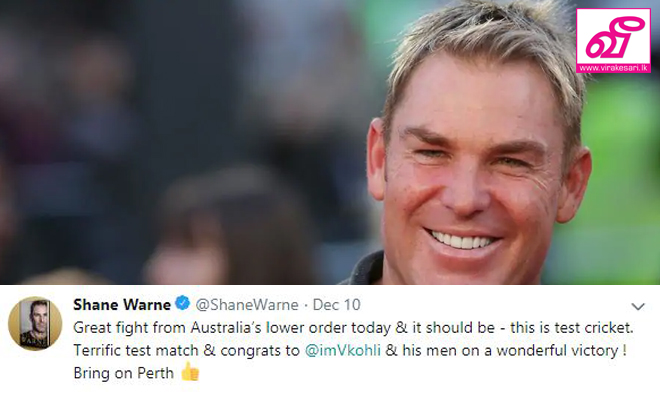Image resolution: width=660 pixels, height=400 pixels.
Task: Click the tweet line starting 'Great fight from'
Action: coord(353,328)
